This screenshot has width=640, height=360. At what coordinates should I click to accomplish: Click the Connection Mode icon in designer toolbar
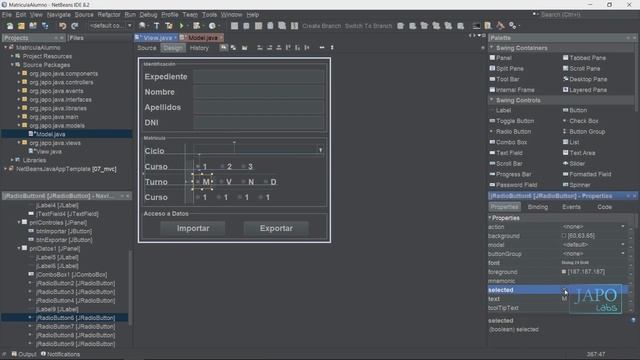(233, 48)
